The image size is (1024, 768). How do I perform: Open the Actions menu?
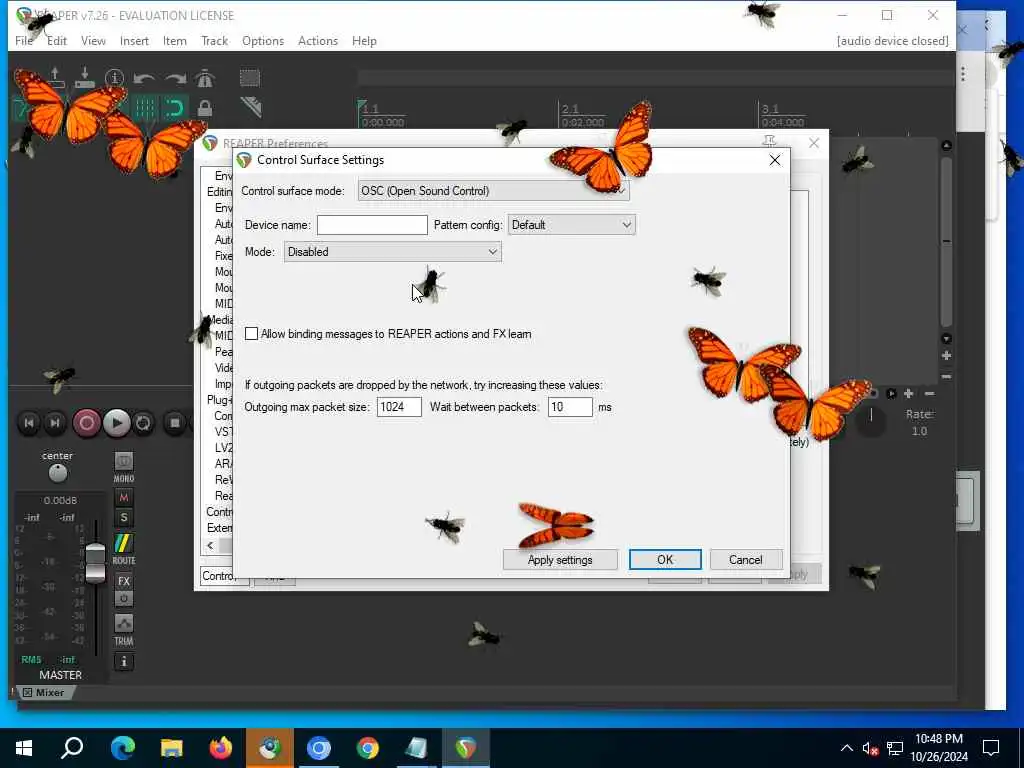tap(318, 40)
